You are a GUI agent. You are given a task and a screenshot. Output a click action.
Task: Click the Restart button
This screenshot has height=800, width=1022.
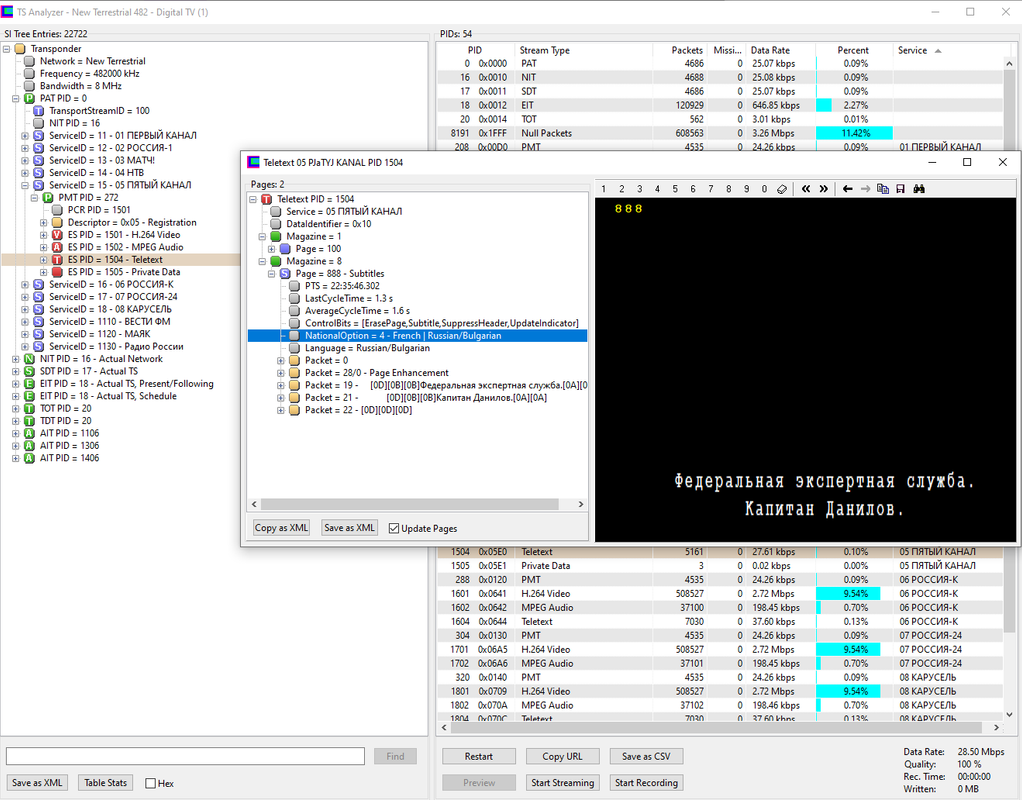pos(478,756)
